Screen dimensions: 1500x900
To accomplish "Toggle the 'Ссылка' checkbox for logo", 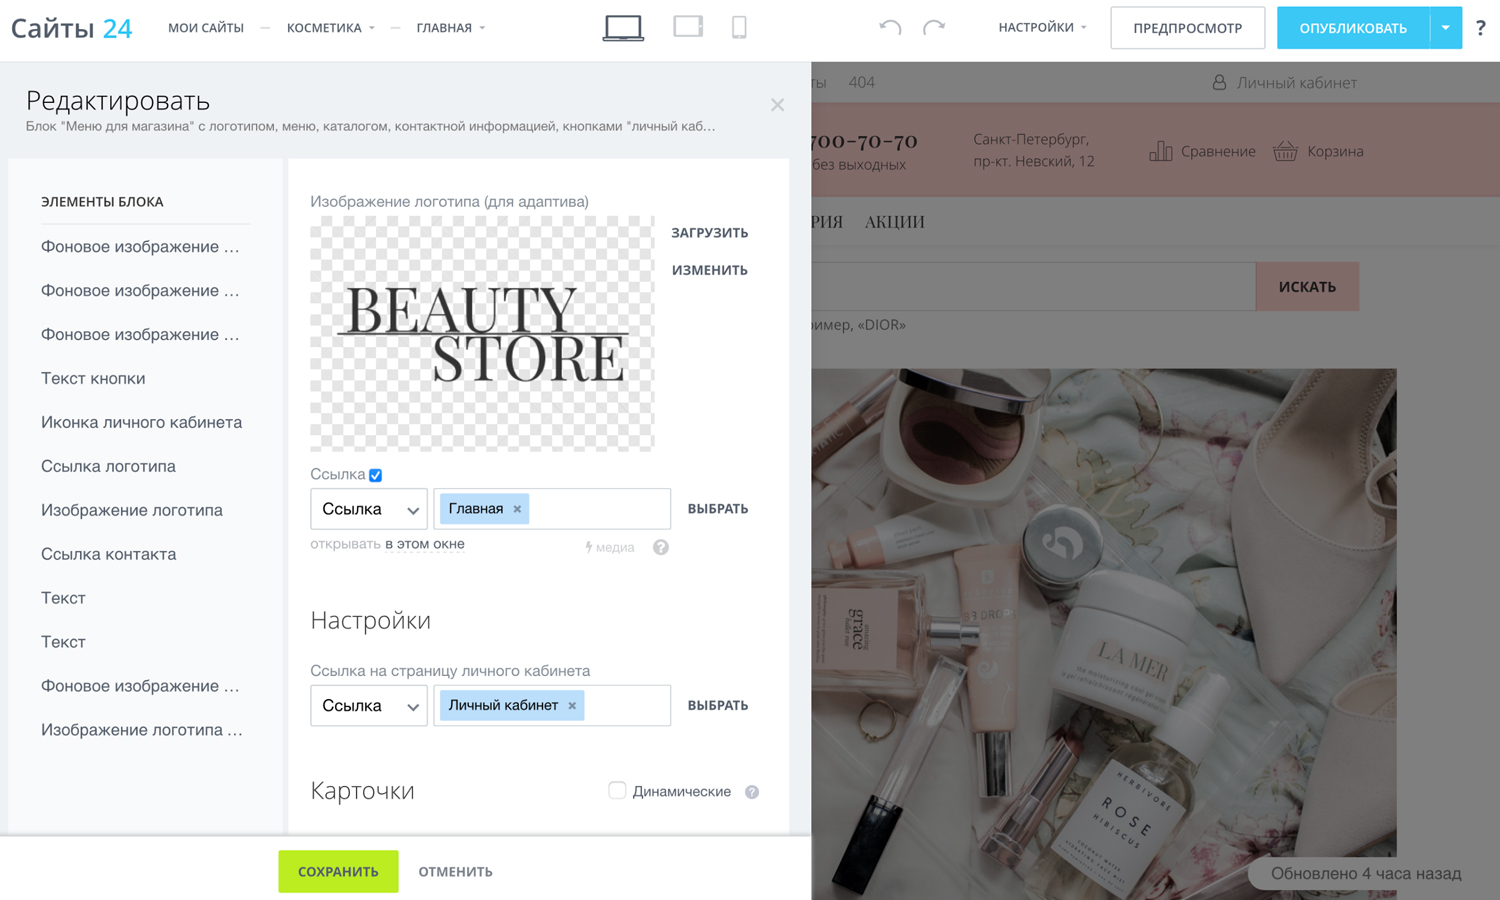I will tap(376, 475).
